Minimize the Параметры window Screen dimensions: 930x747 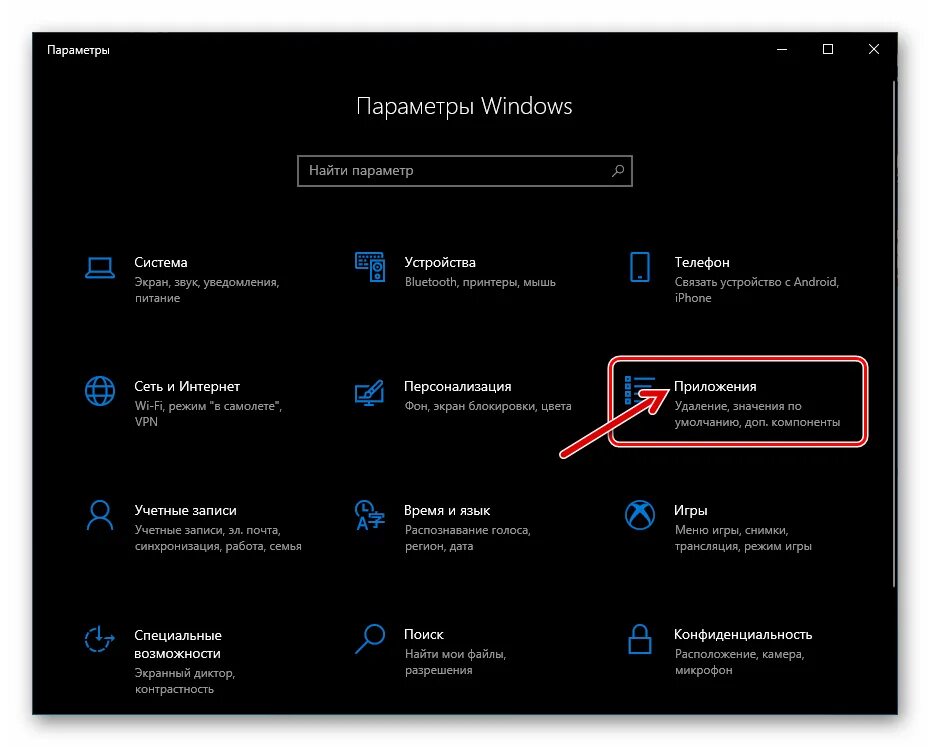(x=782, y=49)
